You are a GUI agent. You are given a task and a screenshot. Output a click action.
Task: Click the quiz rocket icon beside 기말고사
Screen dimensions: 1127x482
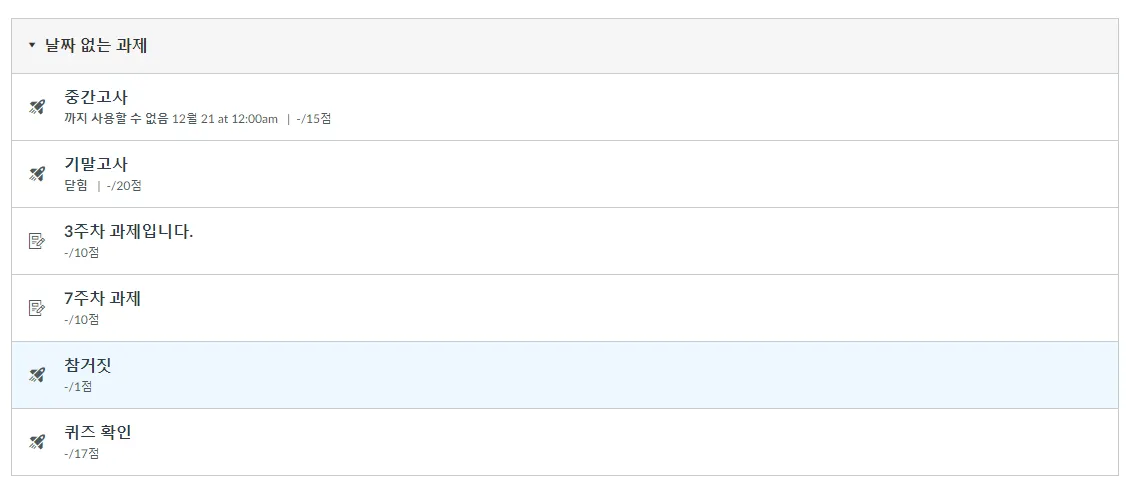(x=37, y=174)
